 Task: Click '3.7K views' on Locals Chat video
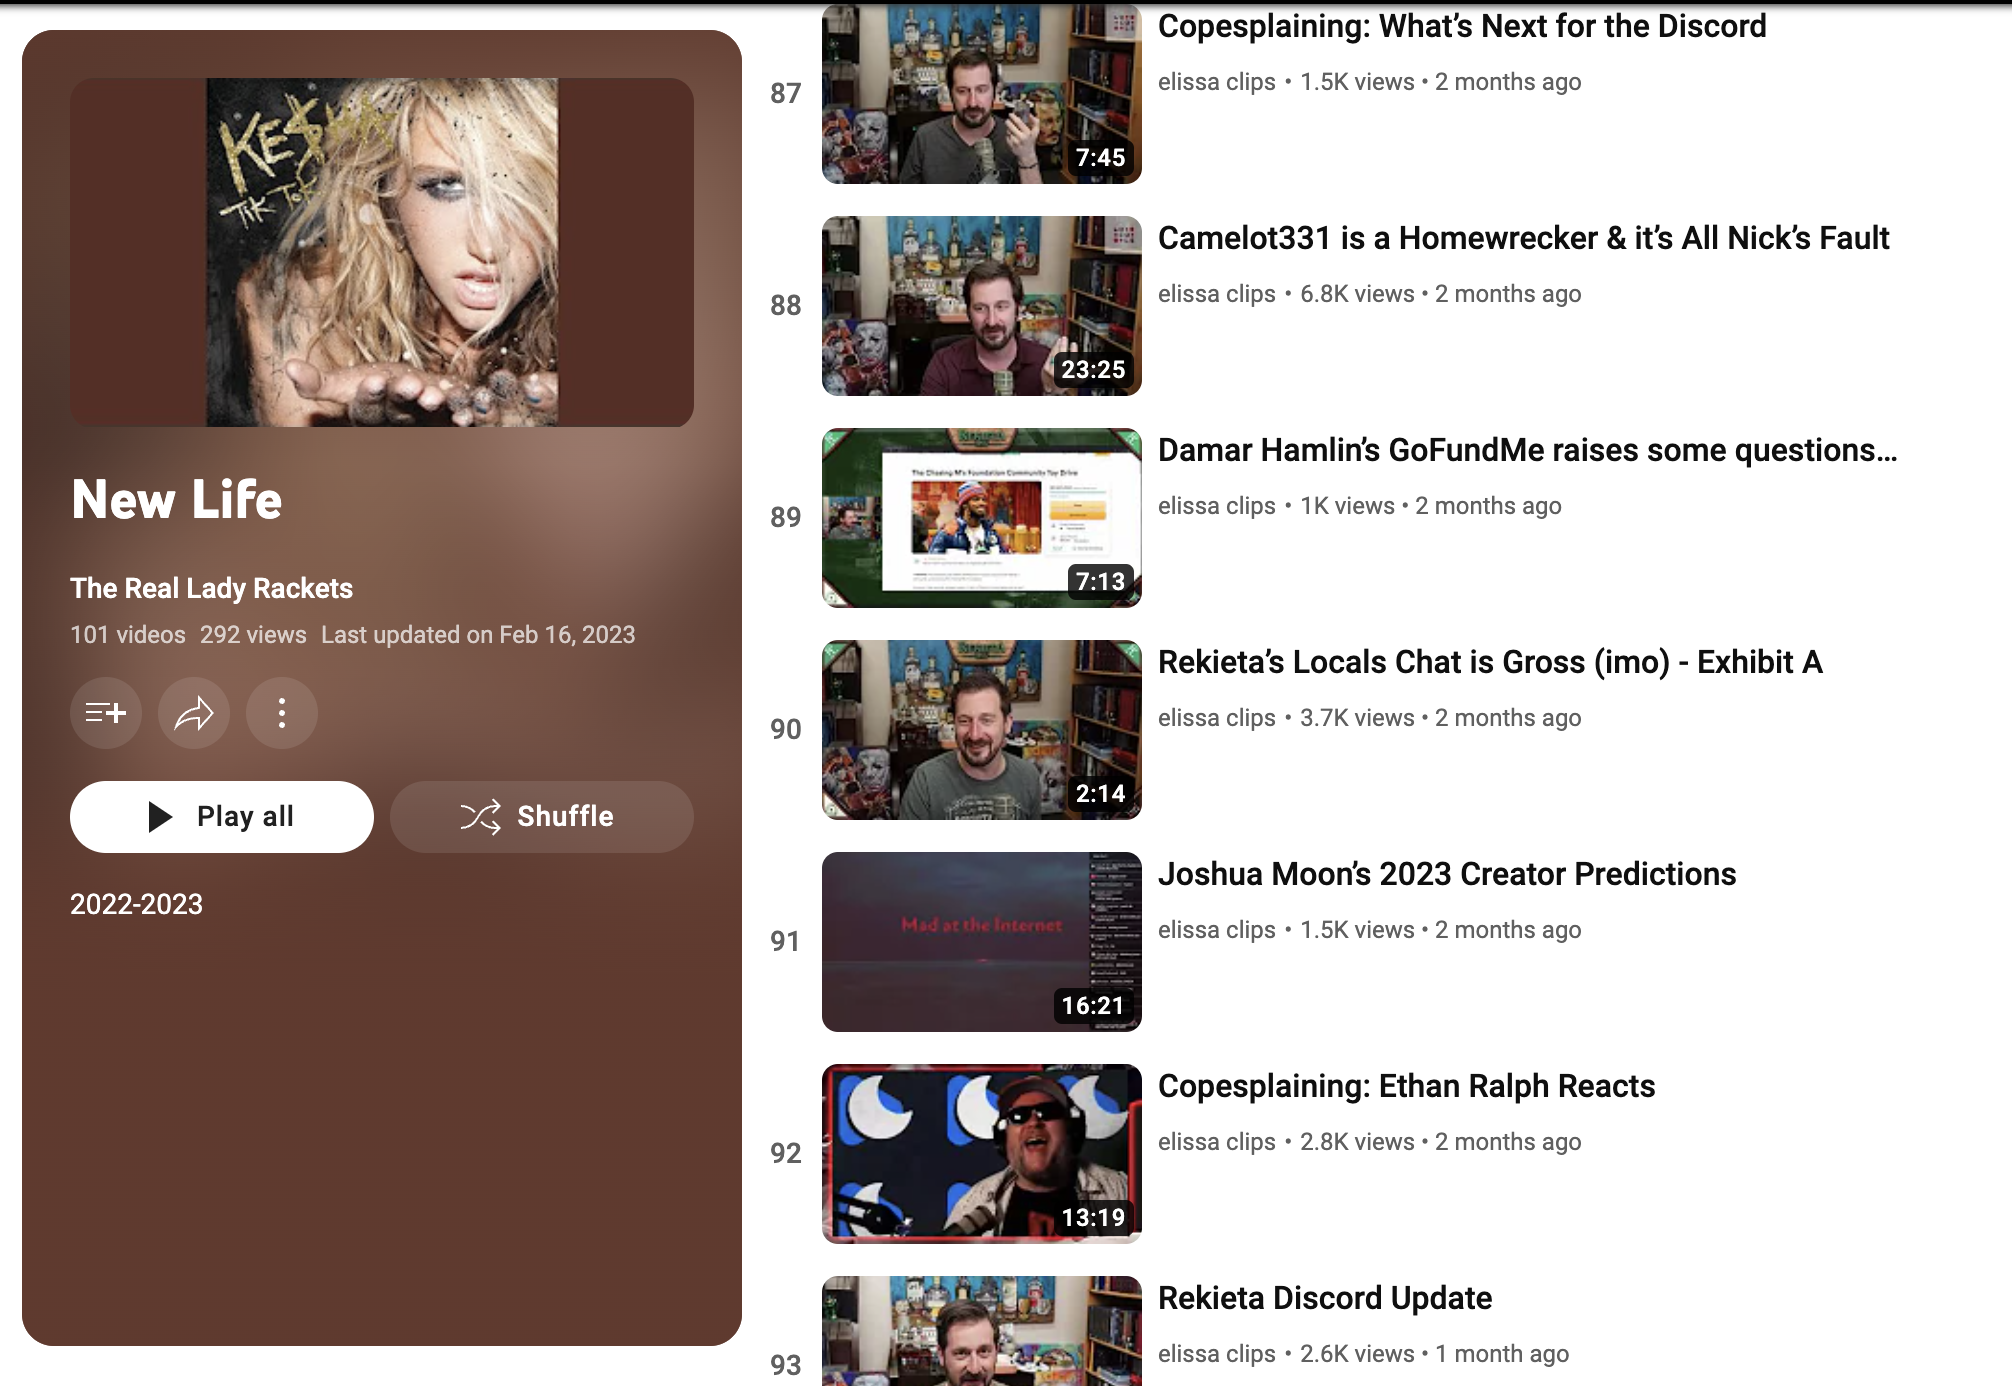pyautogui.click(x=1357, y=718)
